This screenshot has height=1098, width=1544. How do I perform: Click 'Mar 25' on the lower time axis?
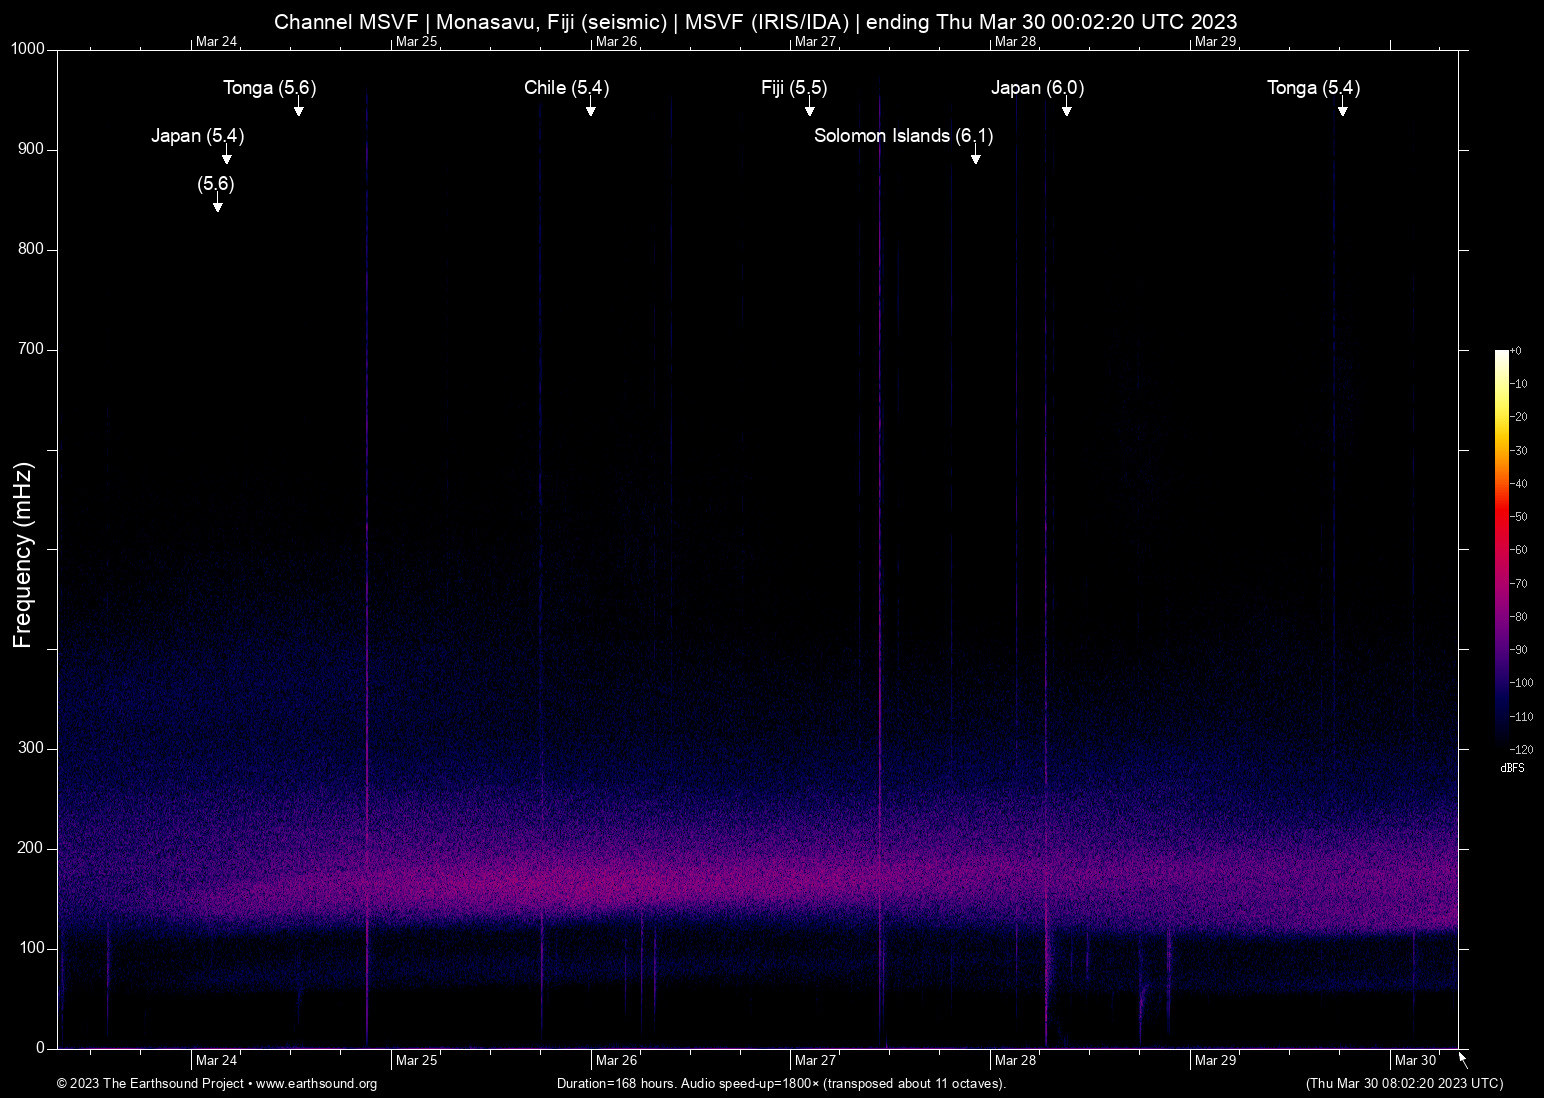point(417,1061)
